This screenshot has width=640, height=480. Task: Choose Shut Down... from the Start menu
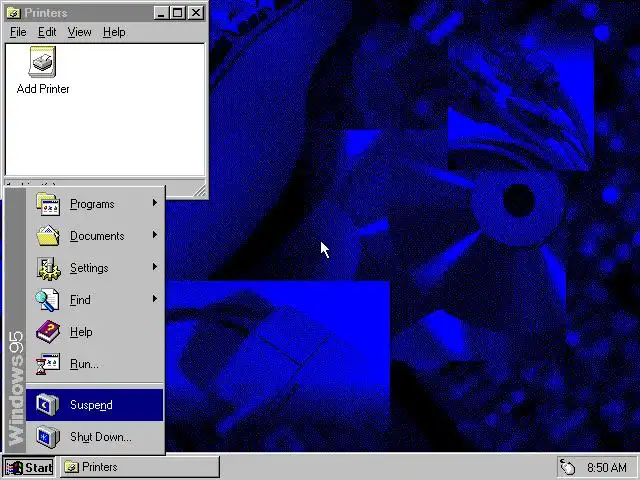[x=95, y=437]
